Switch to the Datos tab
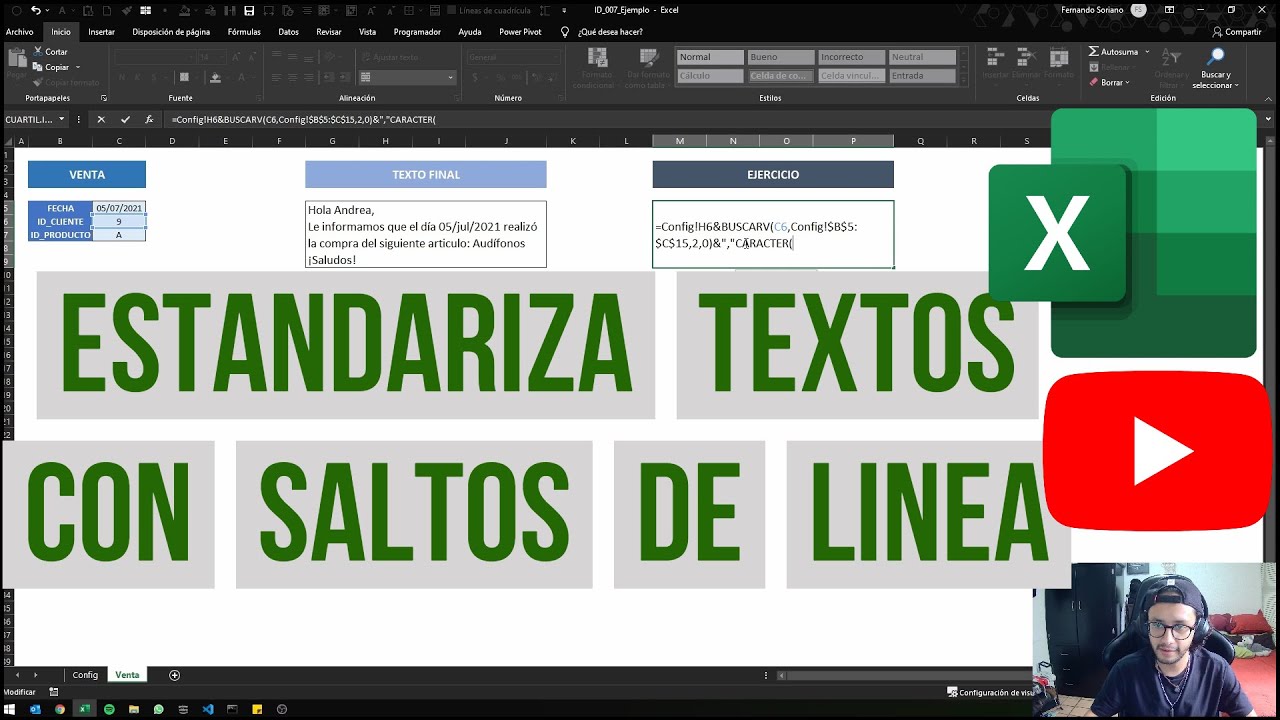 pyautogui.click(x=288, y=32)
